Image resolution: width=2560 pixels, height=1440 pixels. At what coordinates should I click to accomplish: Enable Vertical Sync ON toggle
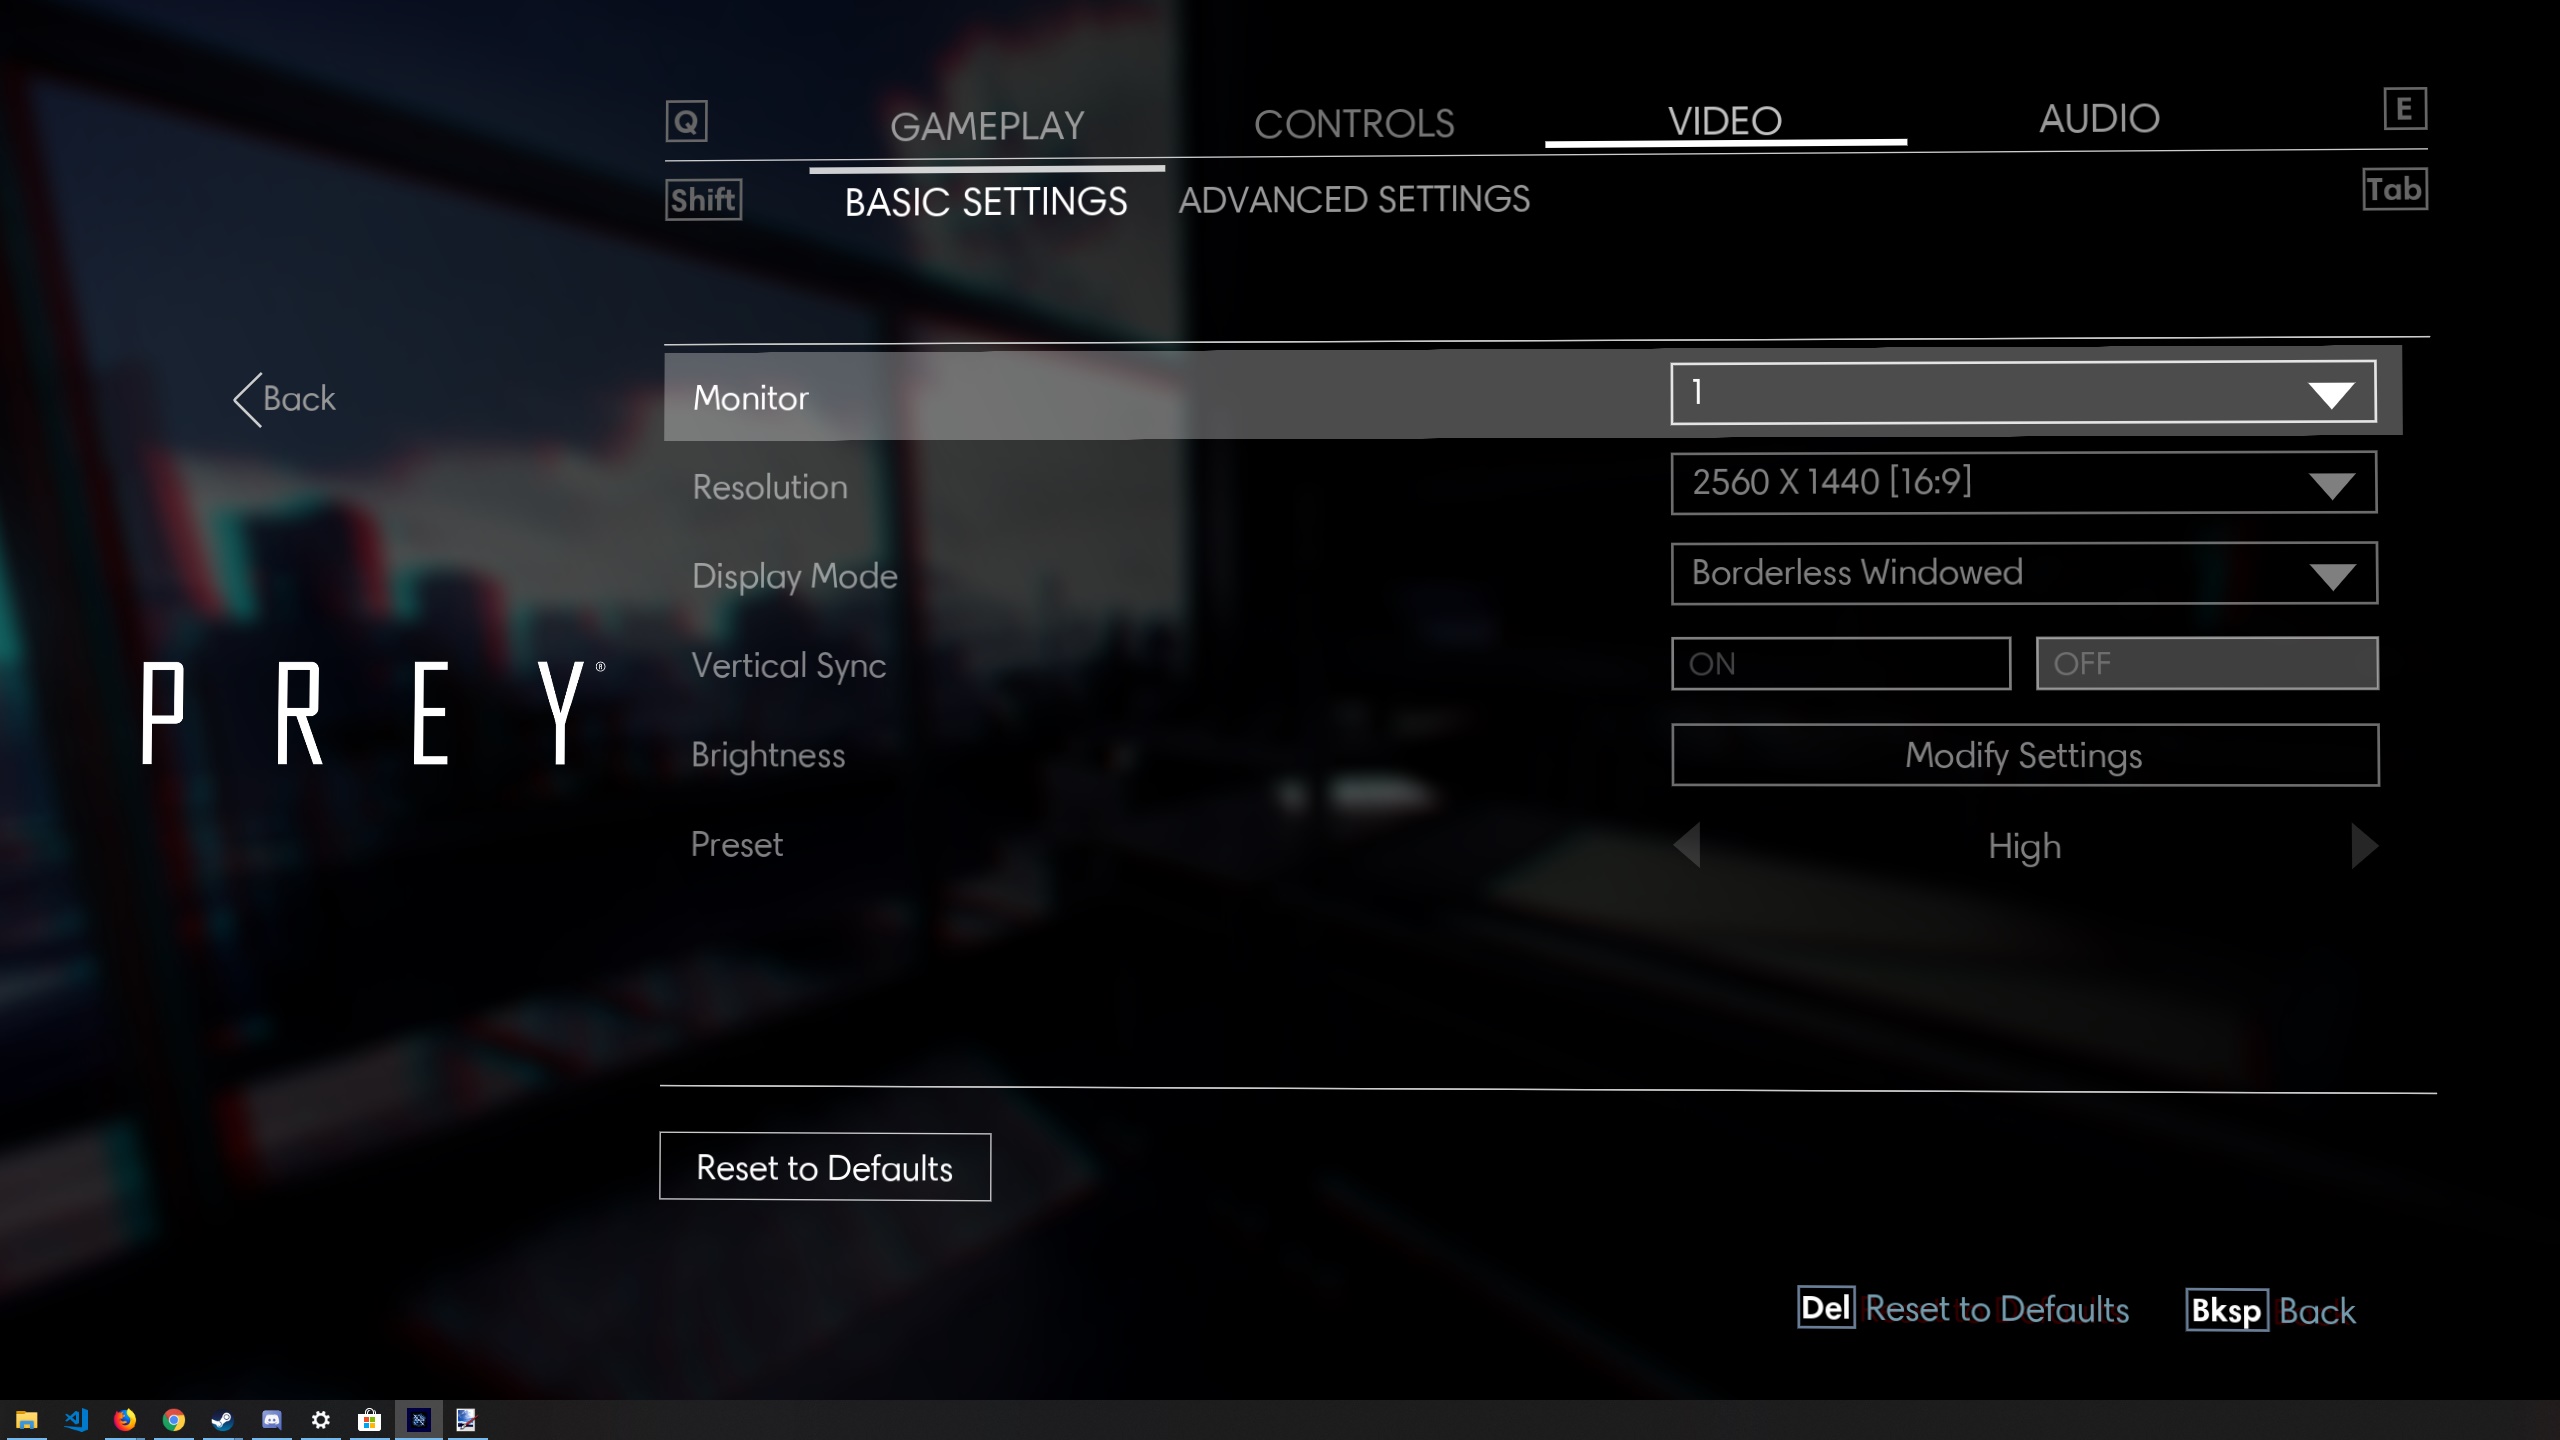coord(1839,663)
